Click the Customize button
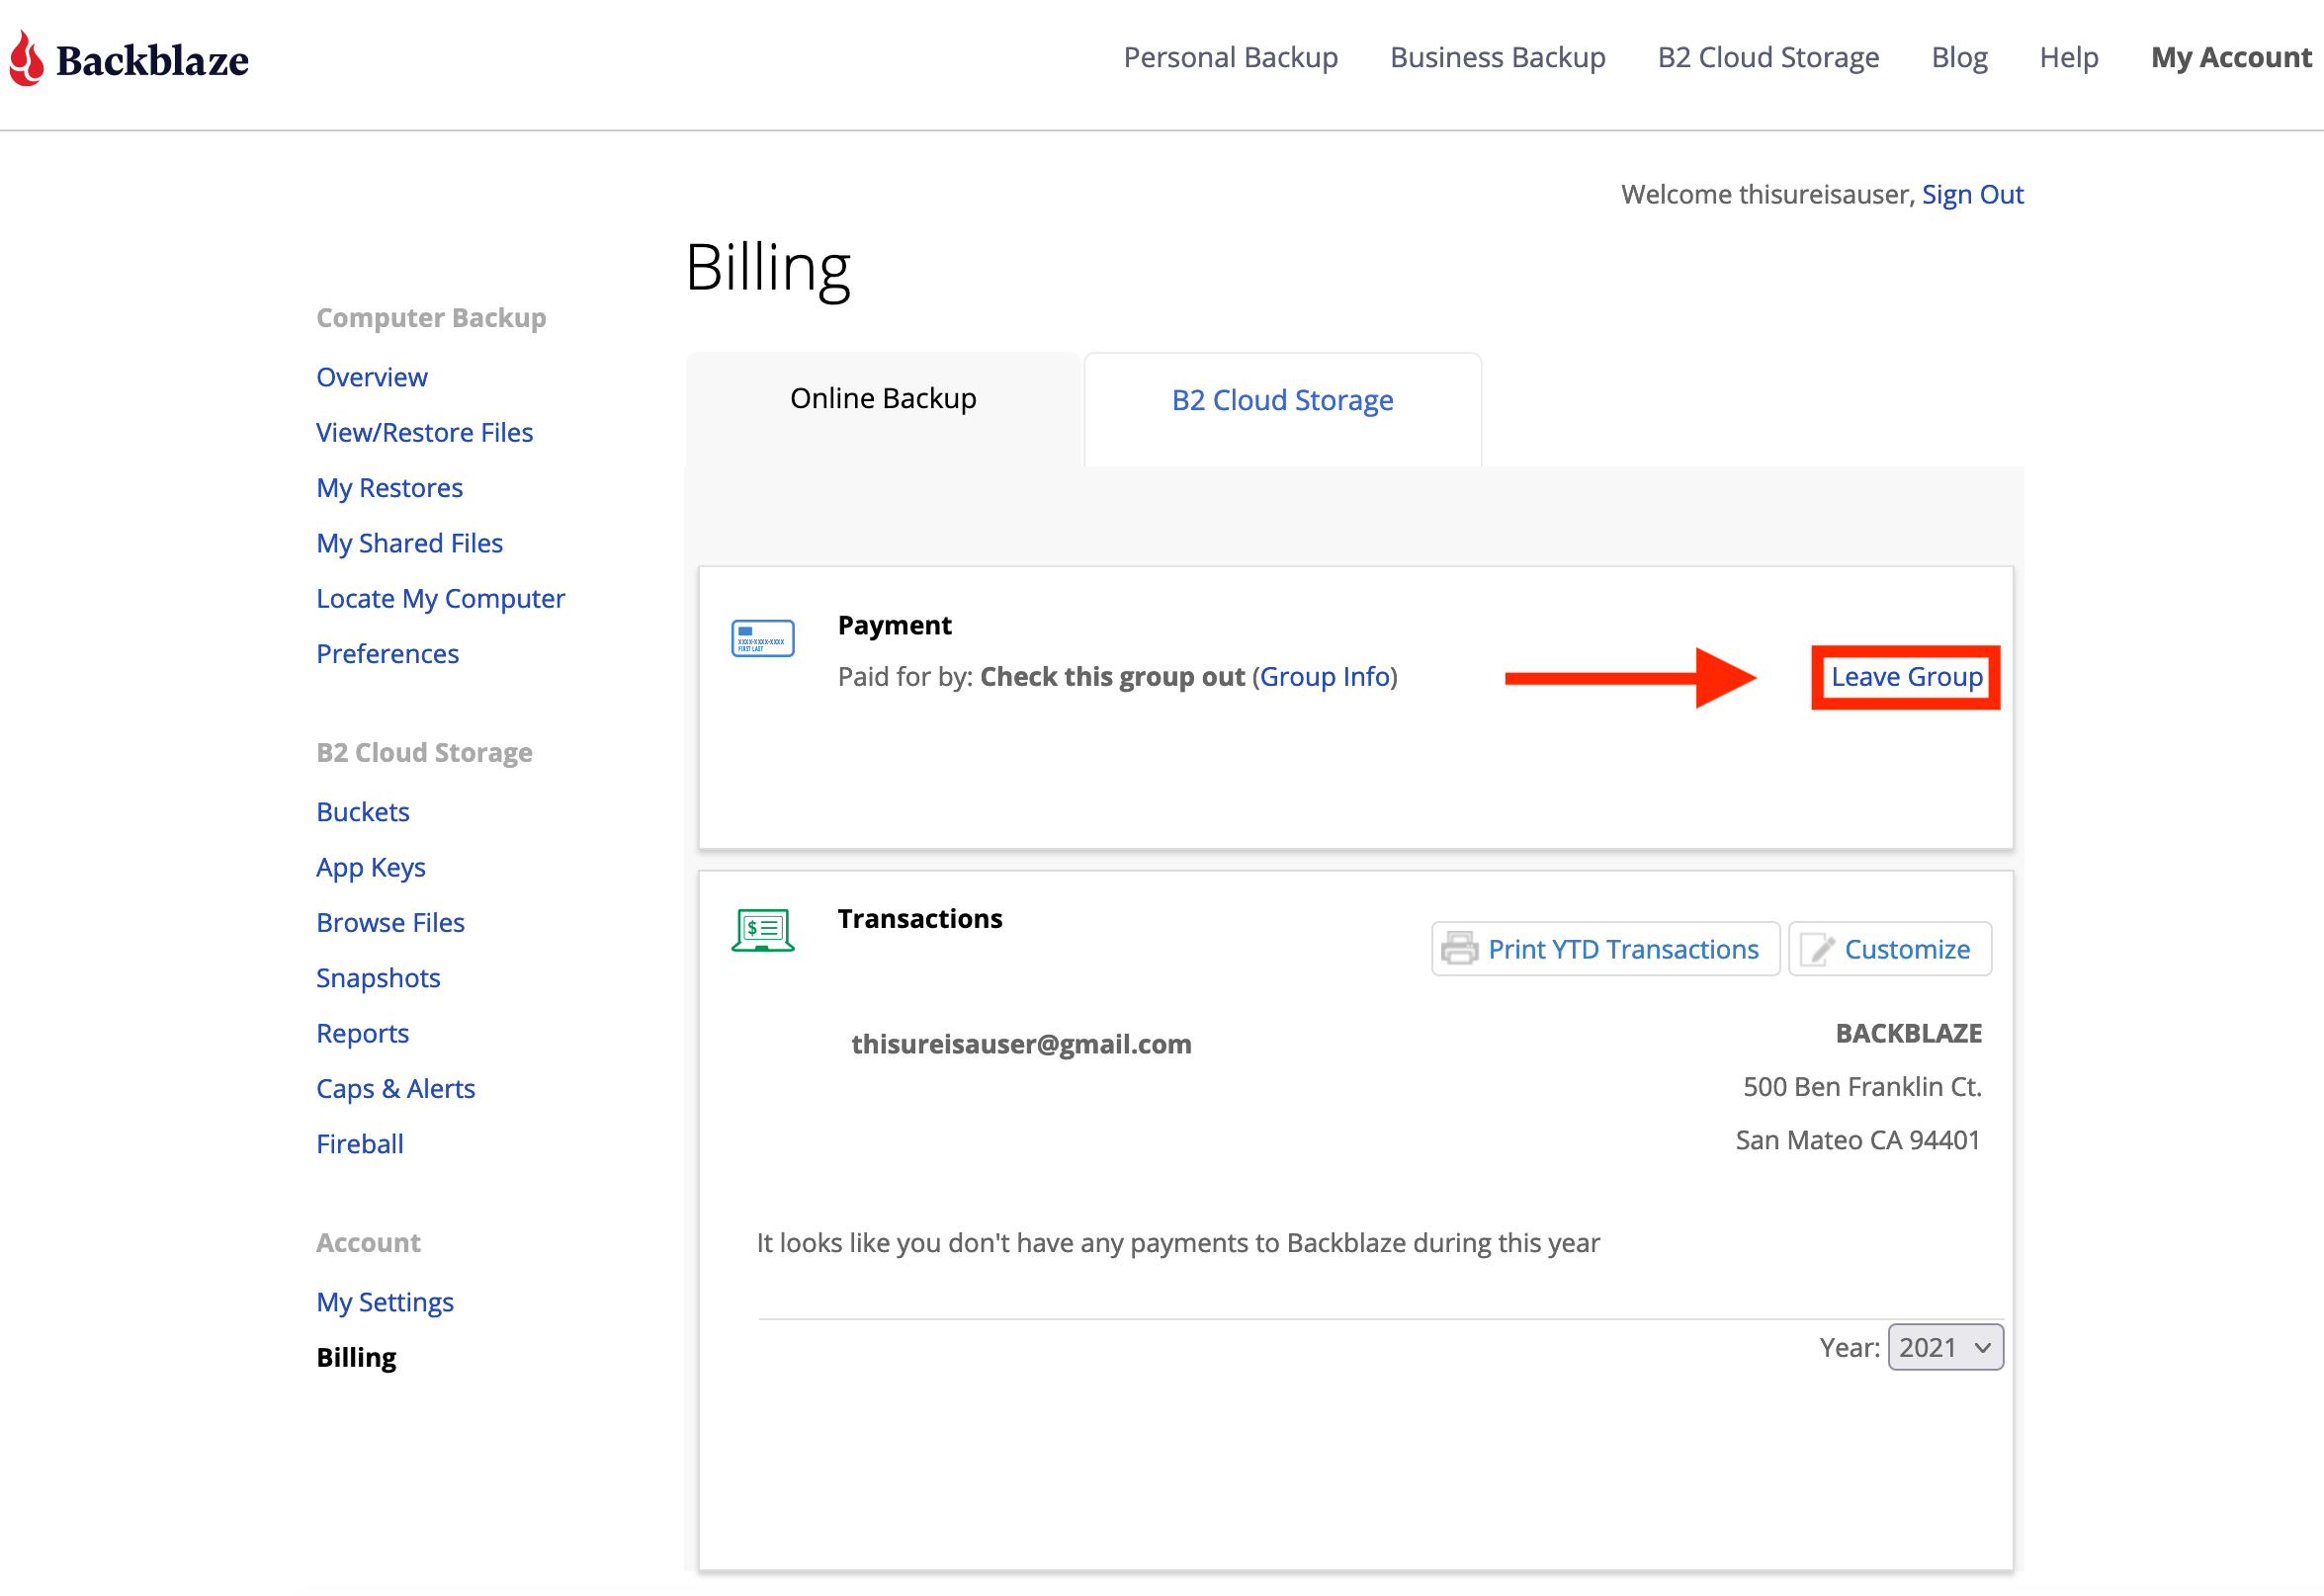Image resolution: width=2324 pixels, height=1596 pixels. 1889,948
